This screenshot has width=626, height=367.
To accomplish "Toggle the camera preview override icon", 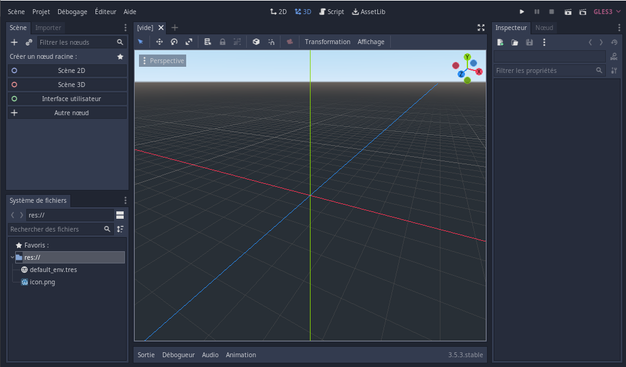I will 290,42.
